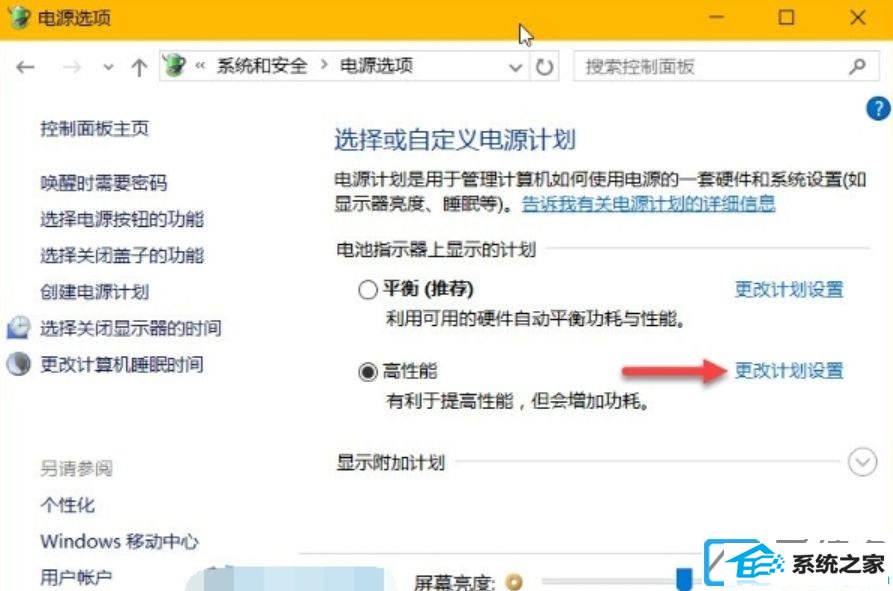Open the recent locations dropdown arrow
Image resolution: width=893 pixels, height=591 pixels.
pos(108,68)
